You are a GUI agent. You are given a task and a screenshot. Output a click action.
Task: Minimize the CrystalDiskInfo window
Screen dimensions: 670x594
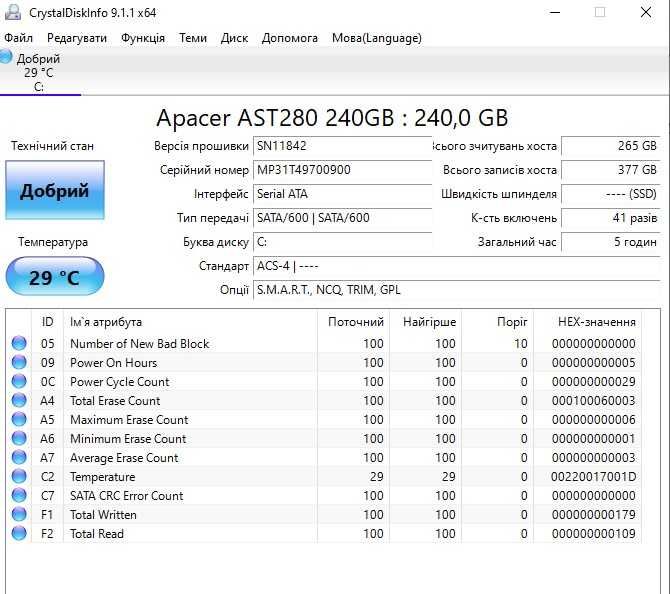click(x=555, y=12)
